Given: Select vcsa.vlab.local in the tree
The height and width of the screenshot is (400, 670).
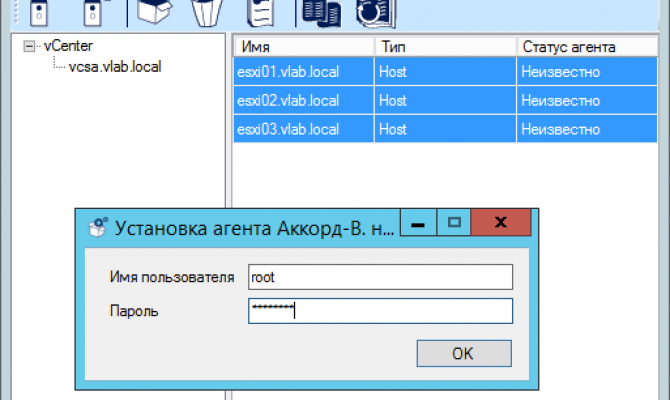Looking at the screenshot, I should [x=115, y=67].
